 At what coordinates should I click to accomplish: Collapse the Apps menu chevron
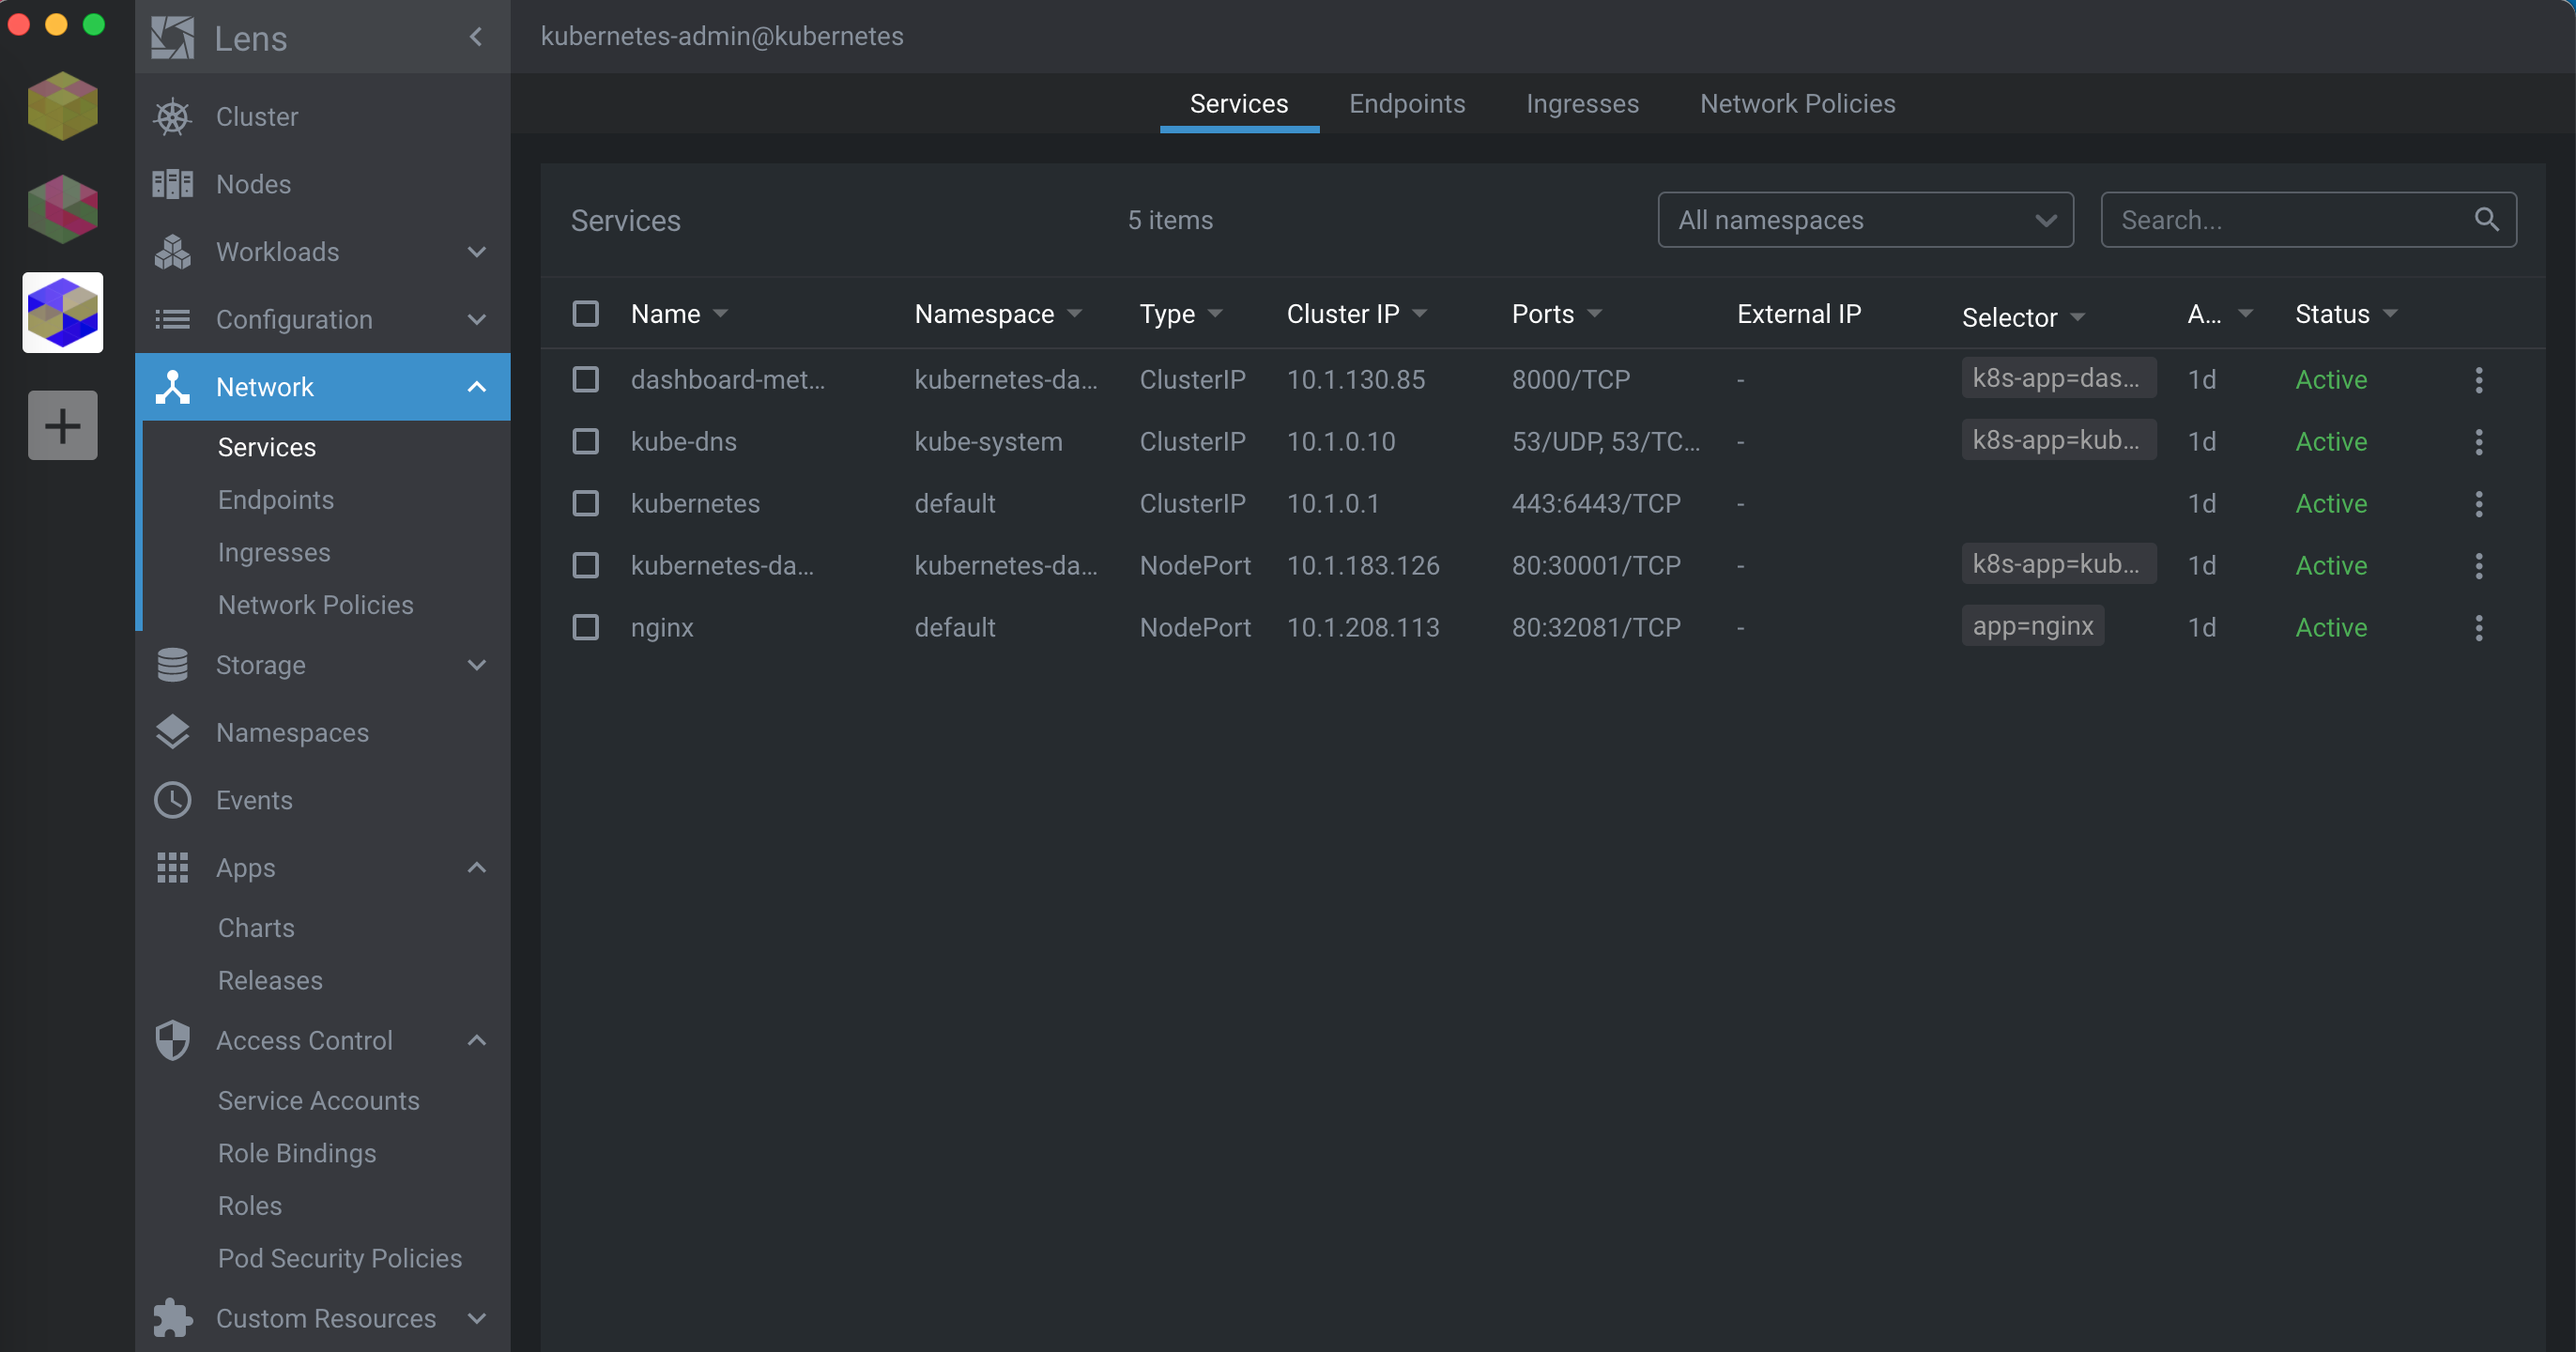coord(477,868)
